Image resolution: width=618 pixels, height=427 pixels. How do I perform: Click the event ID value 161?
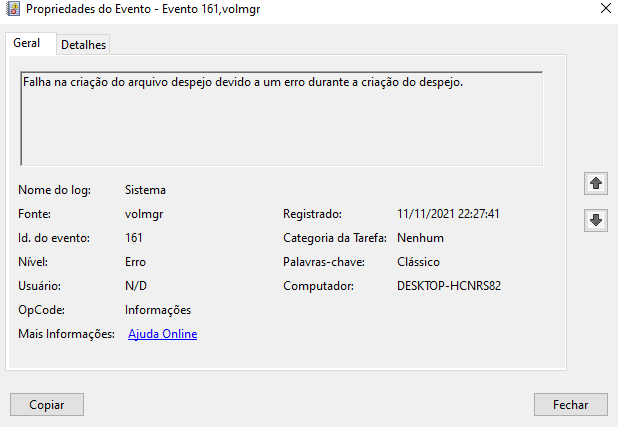[134, 238]
